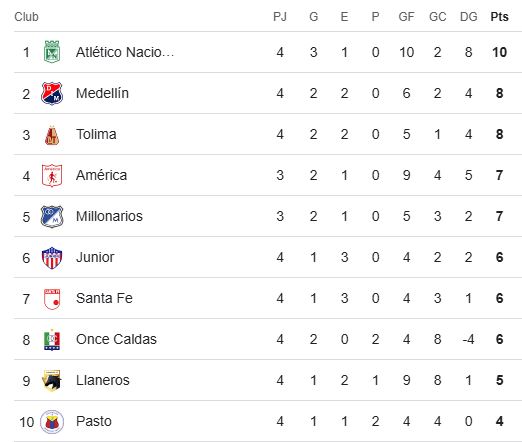The width and height of the screenshot is (522, 442).
Task: Click the Atlético Nacional green crest icon
Action: 52,52
